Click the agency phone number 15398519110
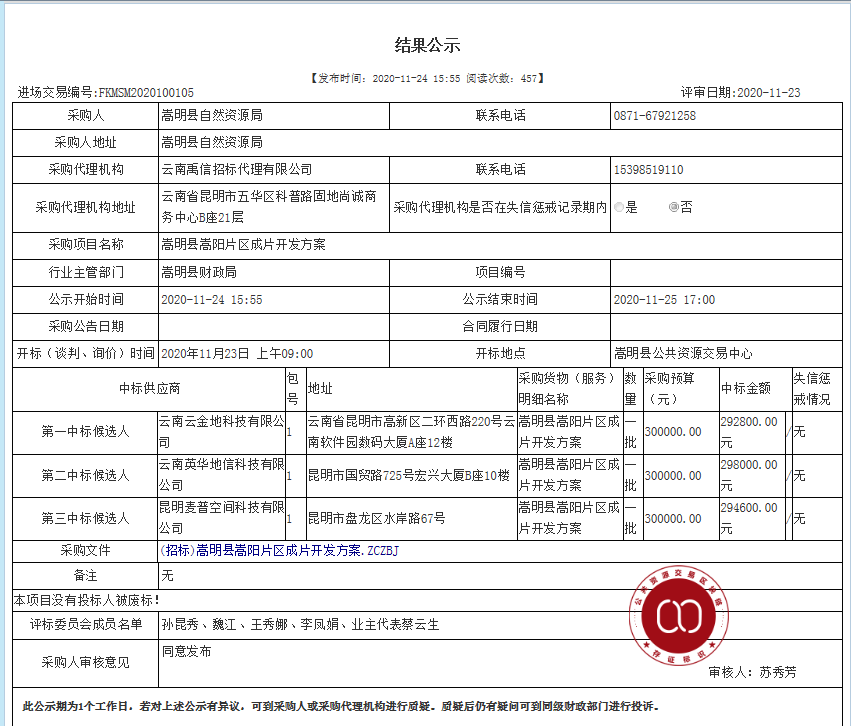 click(648, 170)
